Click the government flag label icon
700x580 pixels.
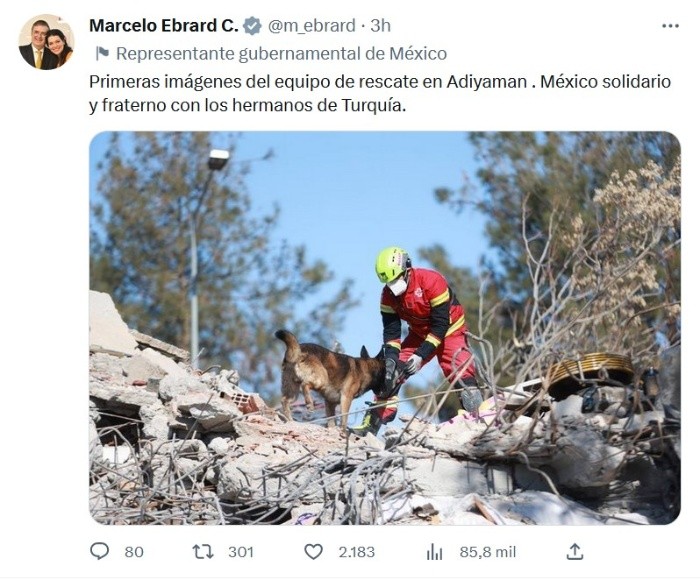pos(102,54)
